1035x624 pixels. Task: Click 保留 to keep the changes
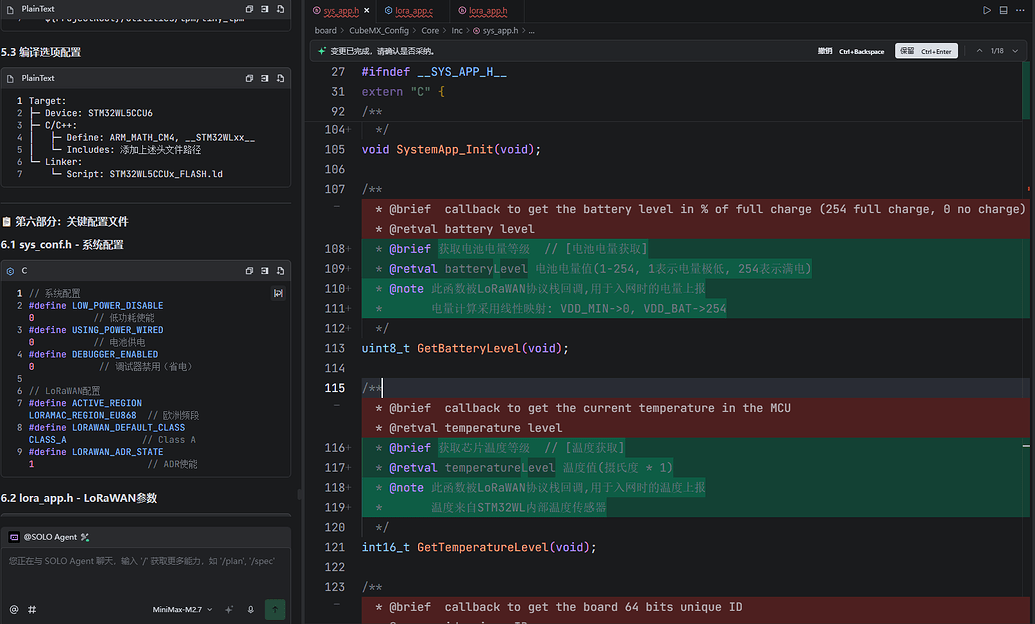[x=926, y=51]
